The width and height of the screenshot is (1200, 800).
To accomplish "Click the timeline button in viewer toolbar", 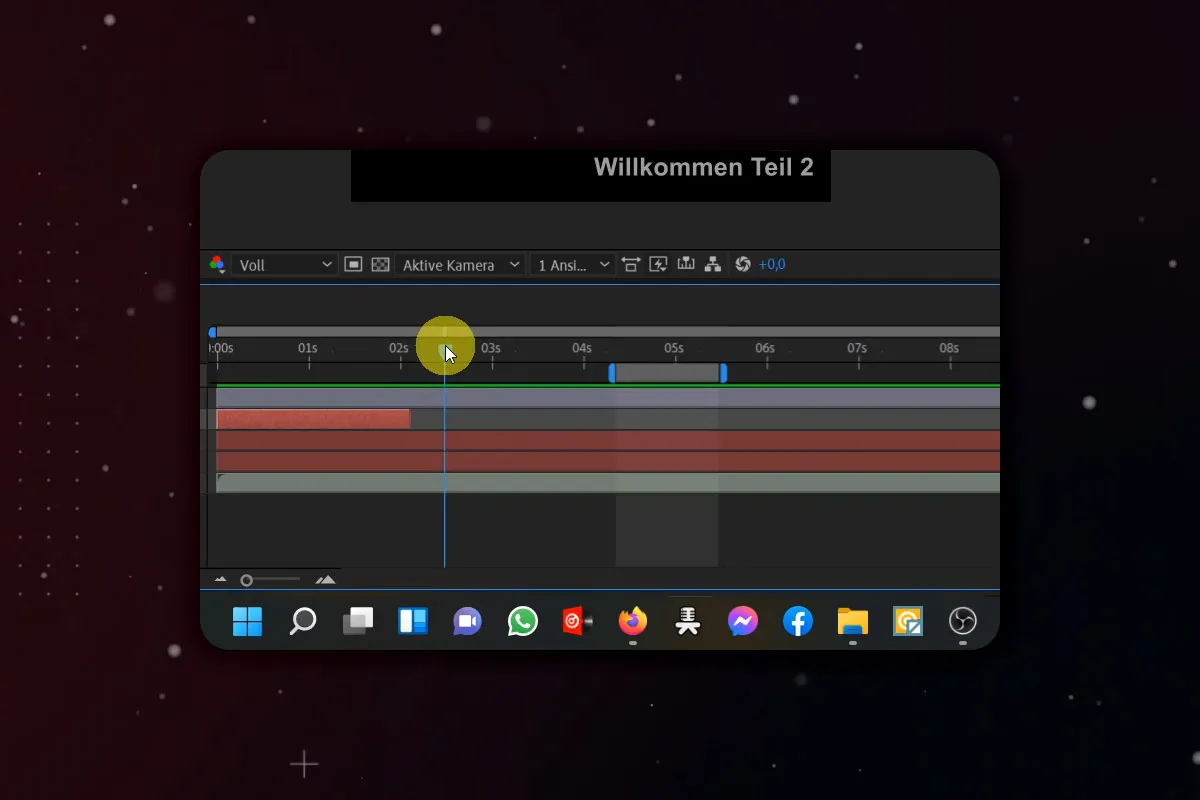I will click(686, 265).
